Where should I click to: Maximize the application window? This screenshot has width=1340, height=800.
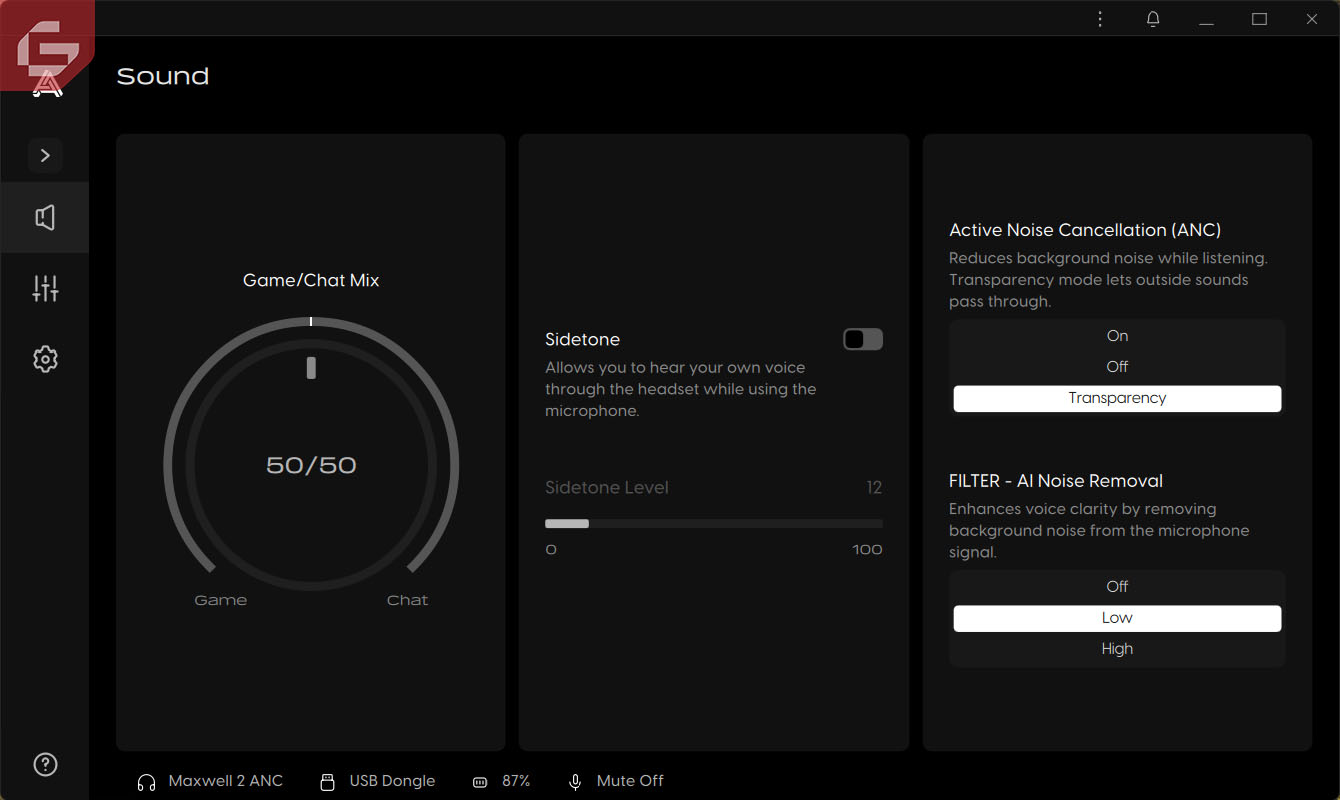[1259, 19]
